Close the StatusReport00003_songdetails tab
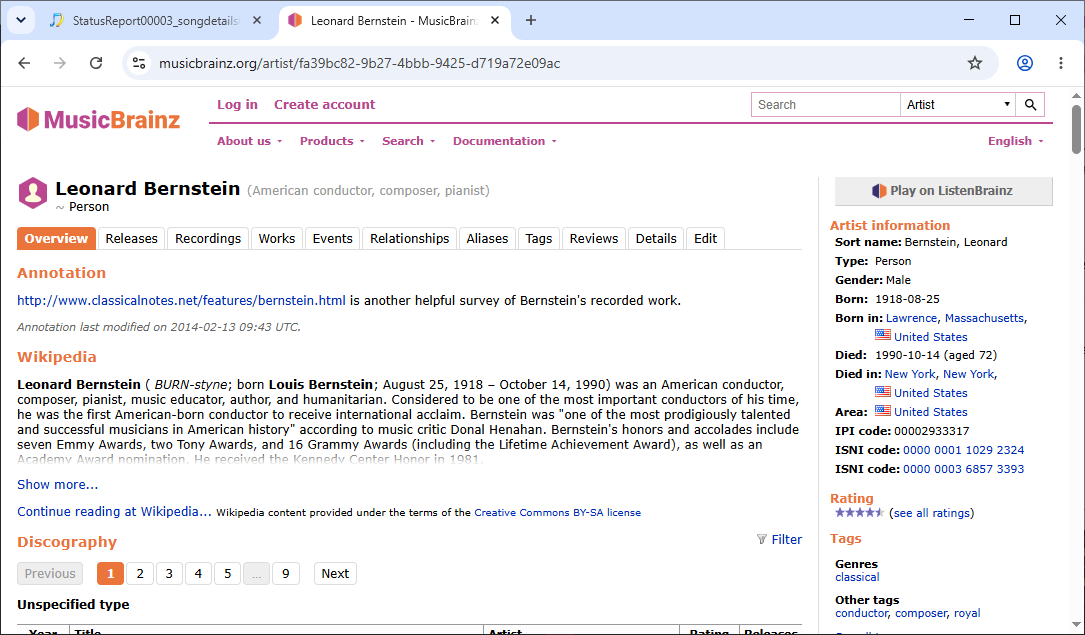Screen dimensions: 1085x635 (x=257, y=20)
